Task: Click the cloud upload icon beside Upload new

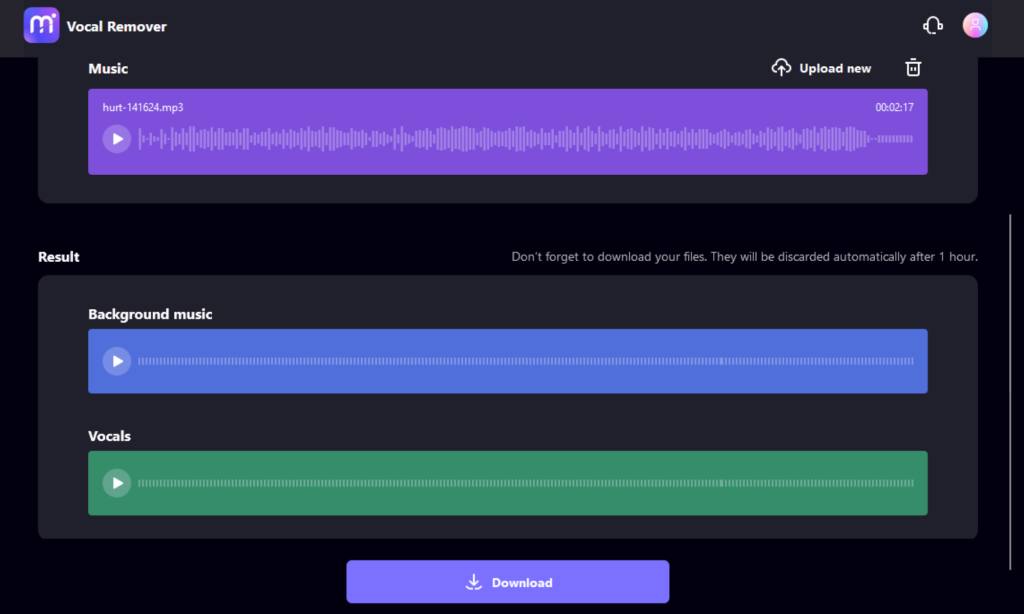Action: tap(782, 67)
